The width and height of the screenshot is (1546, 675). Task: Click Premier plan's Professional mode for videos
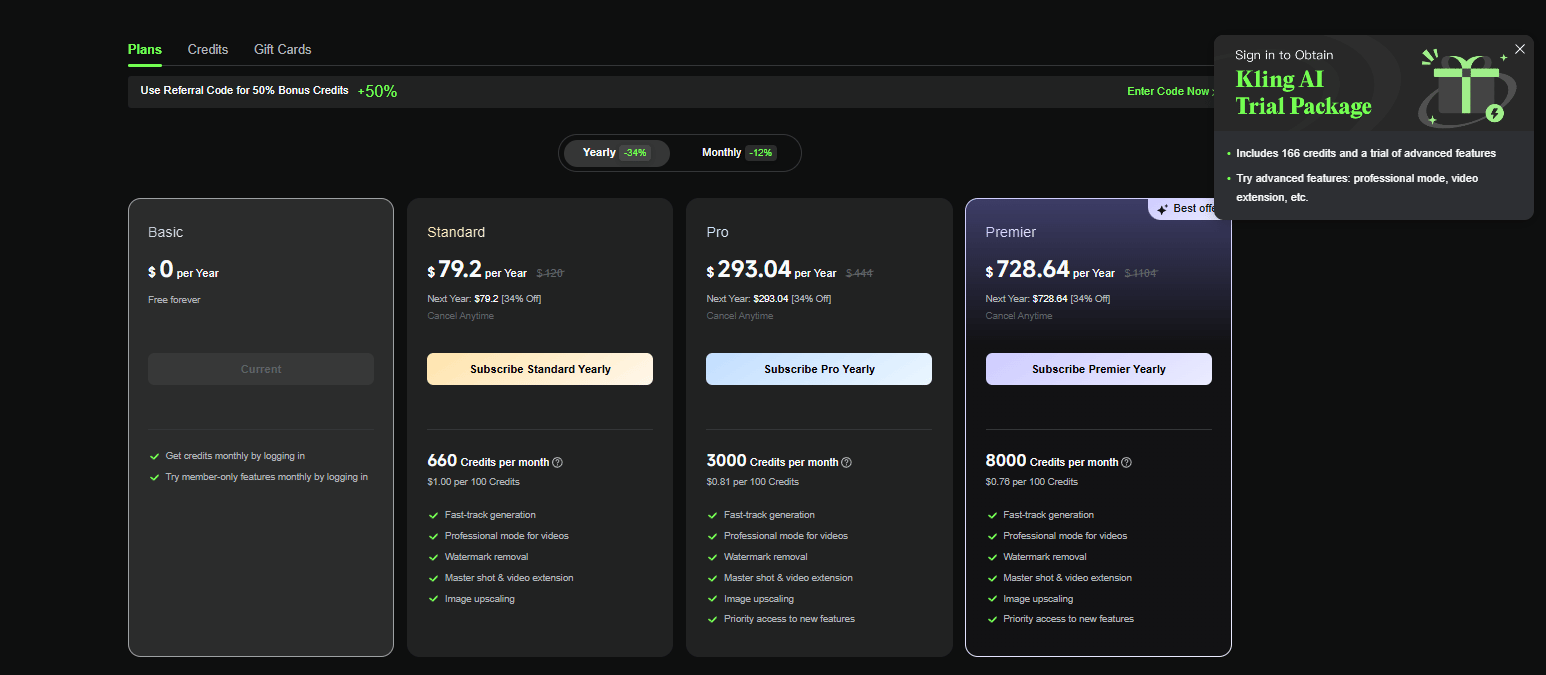(1065, 536)
